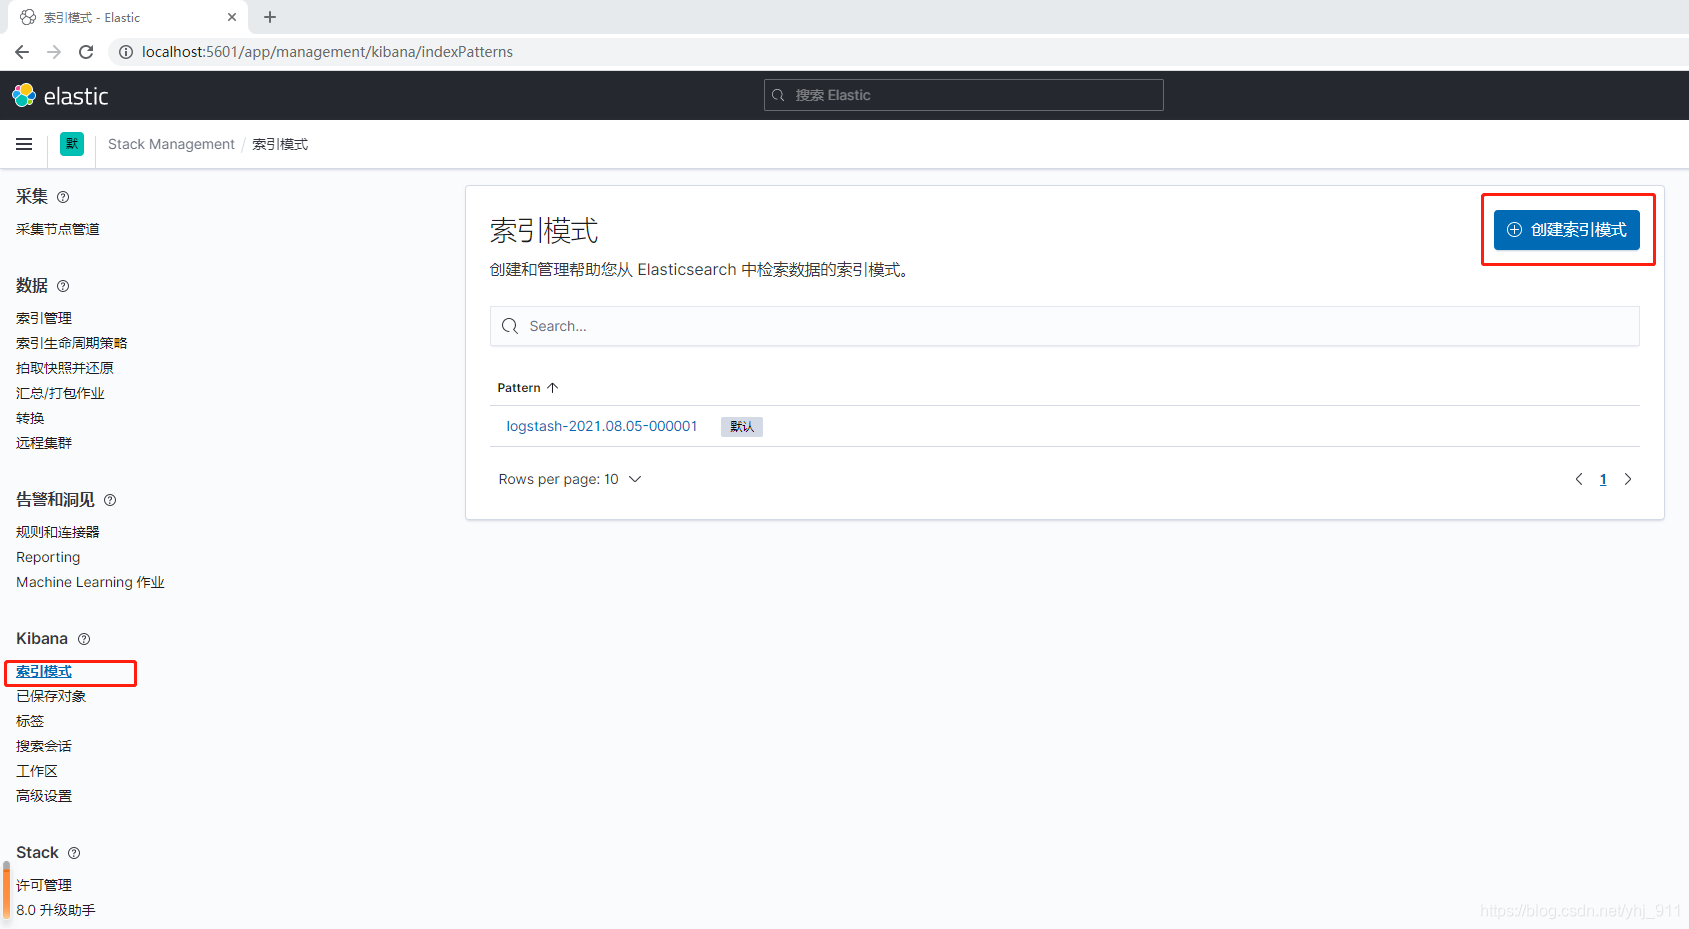
Task: Open 索引管理 in sidebar
Action: point(44,318)
